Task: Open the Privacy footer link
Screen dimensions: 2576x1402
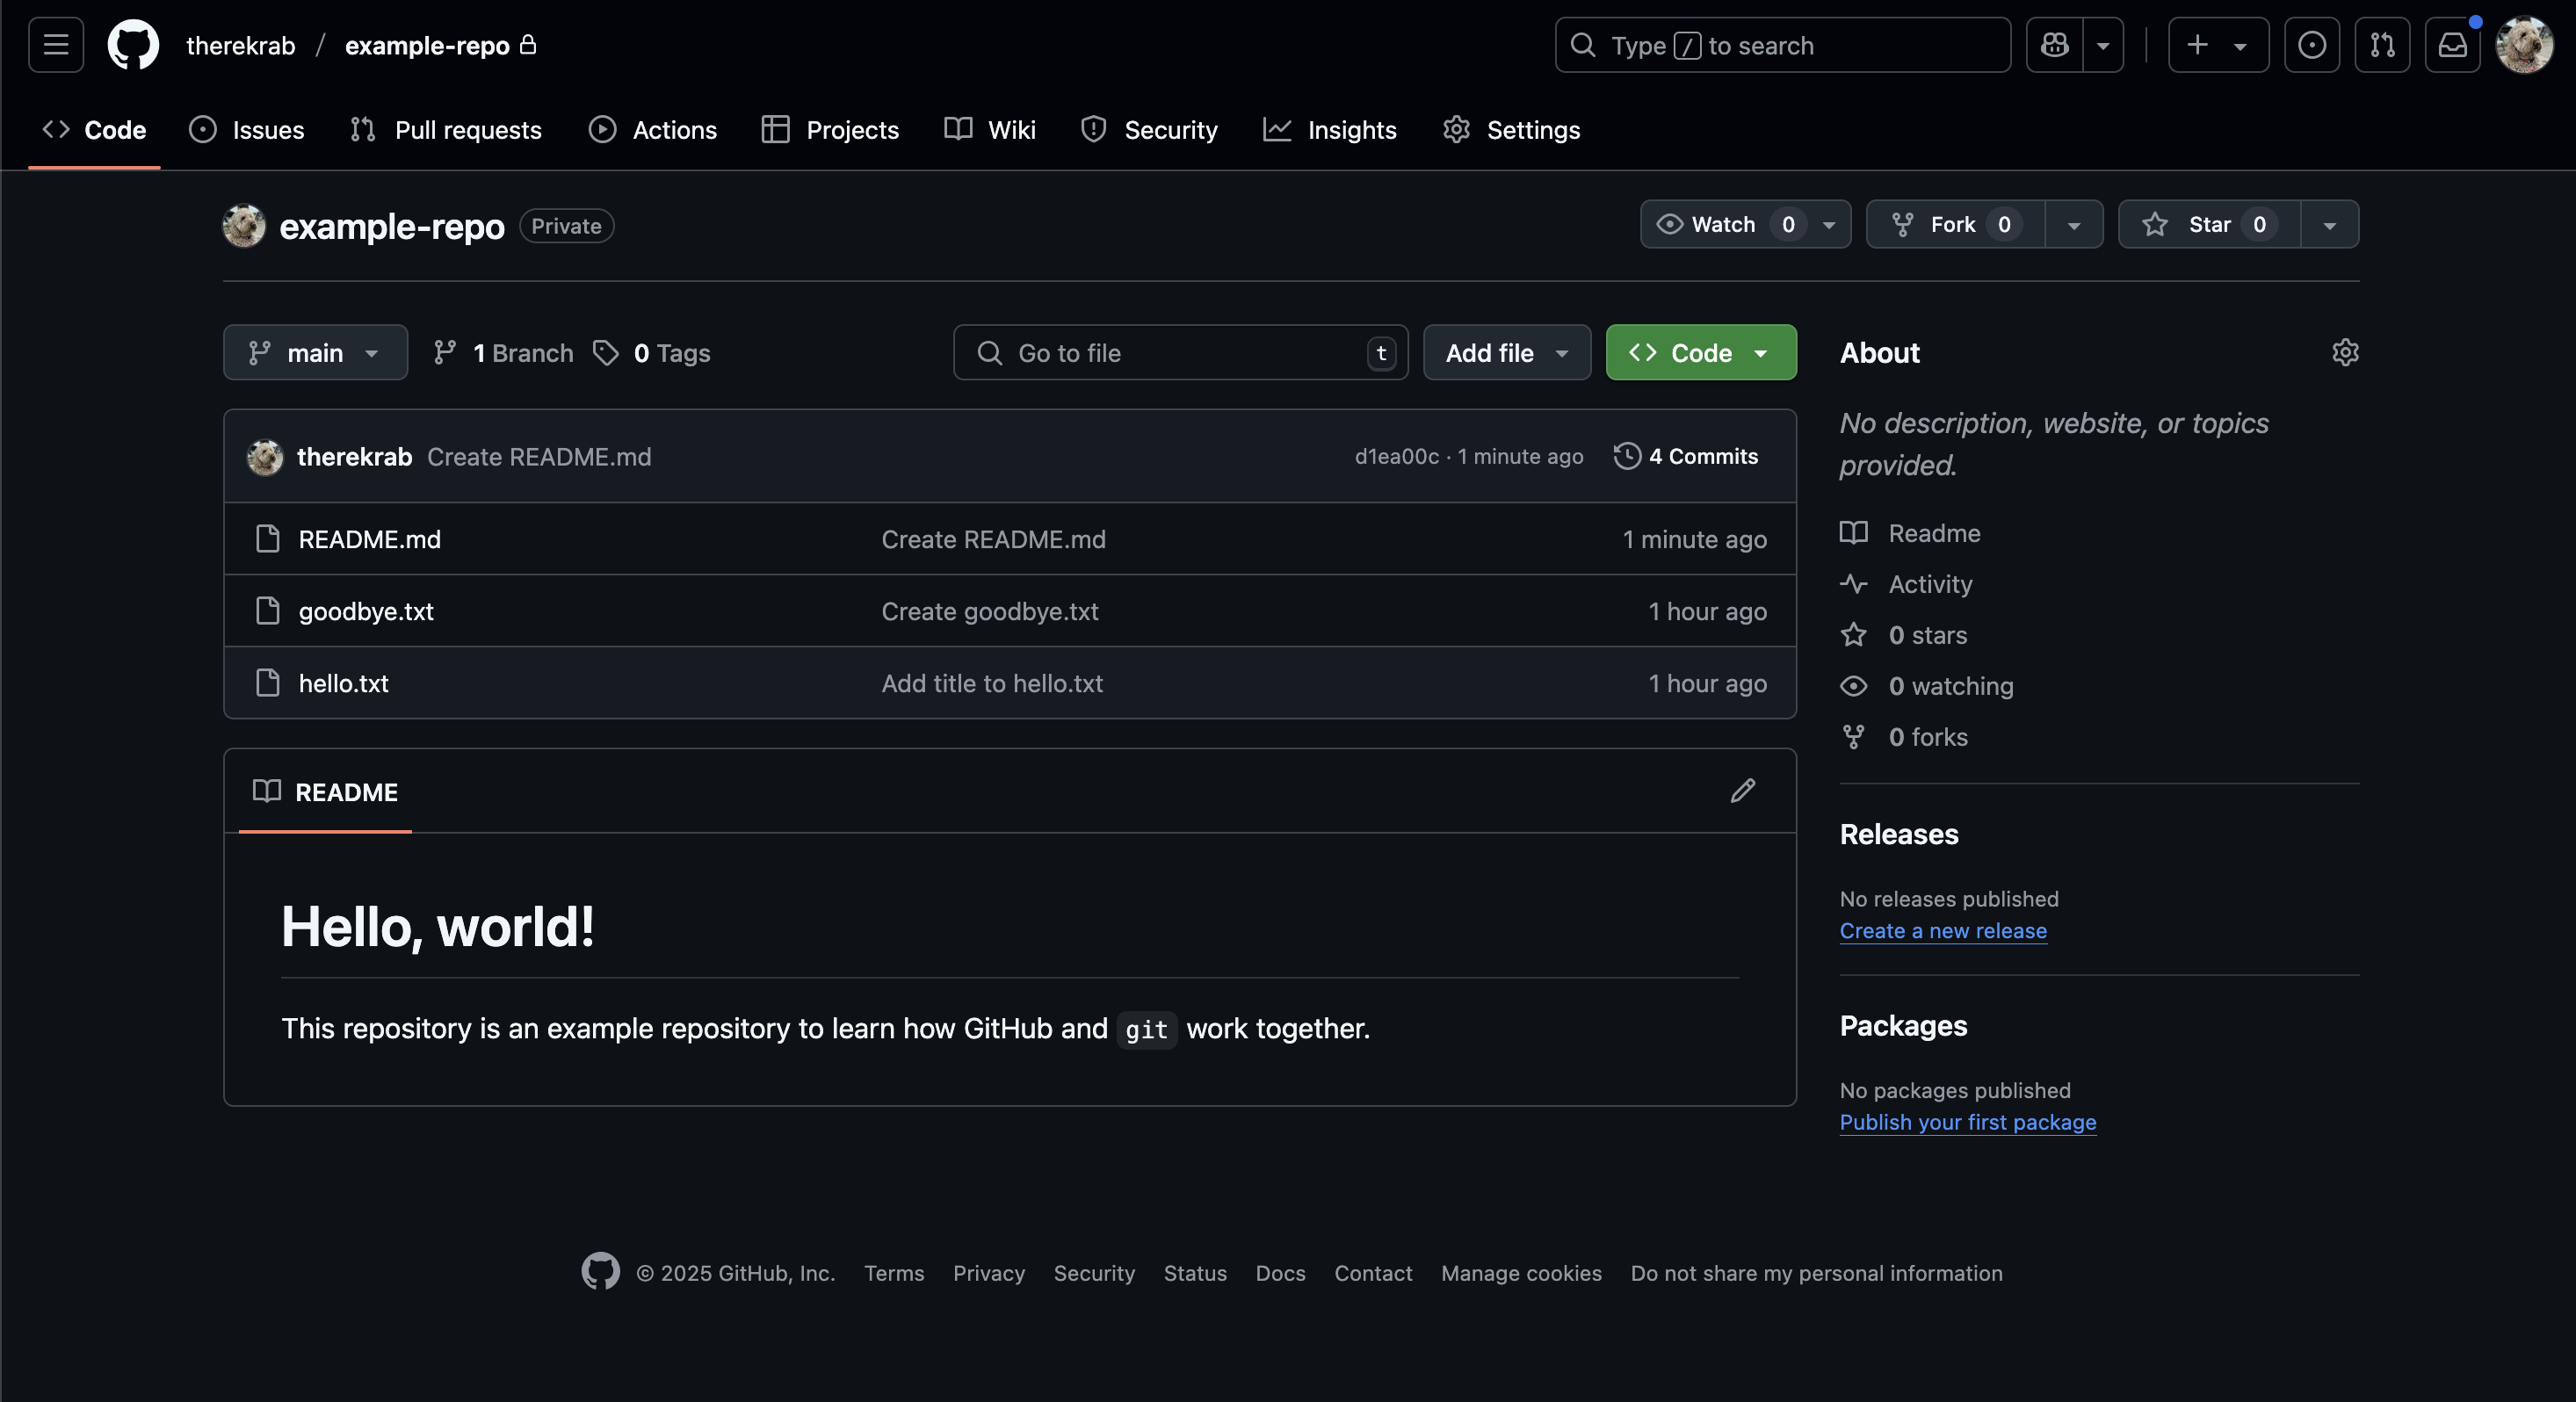Action: 989,1273
